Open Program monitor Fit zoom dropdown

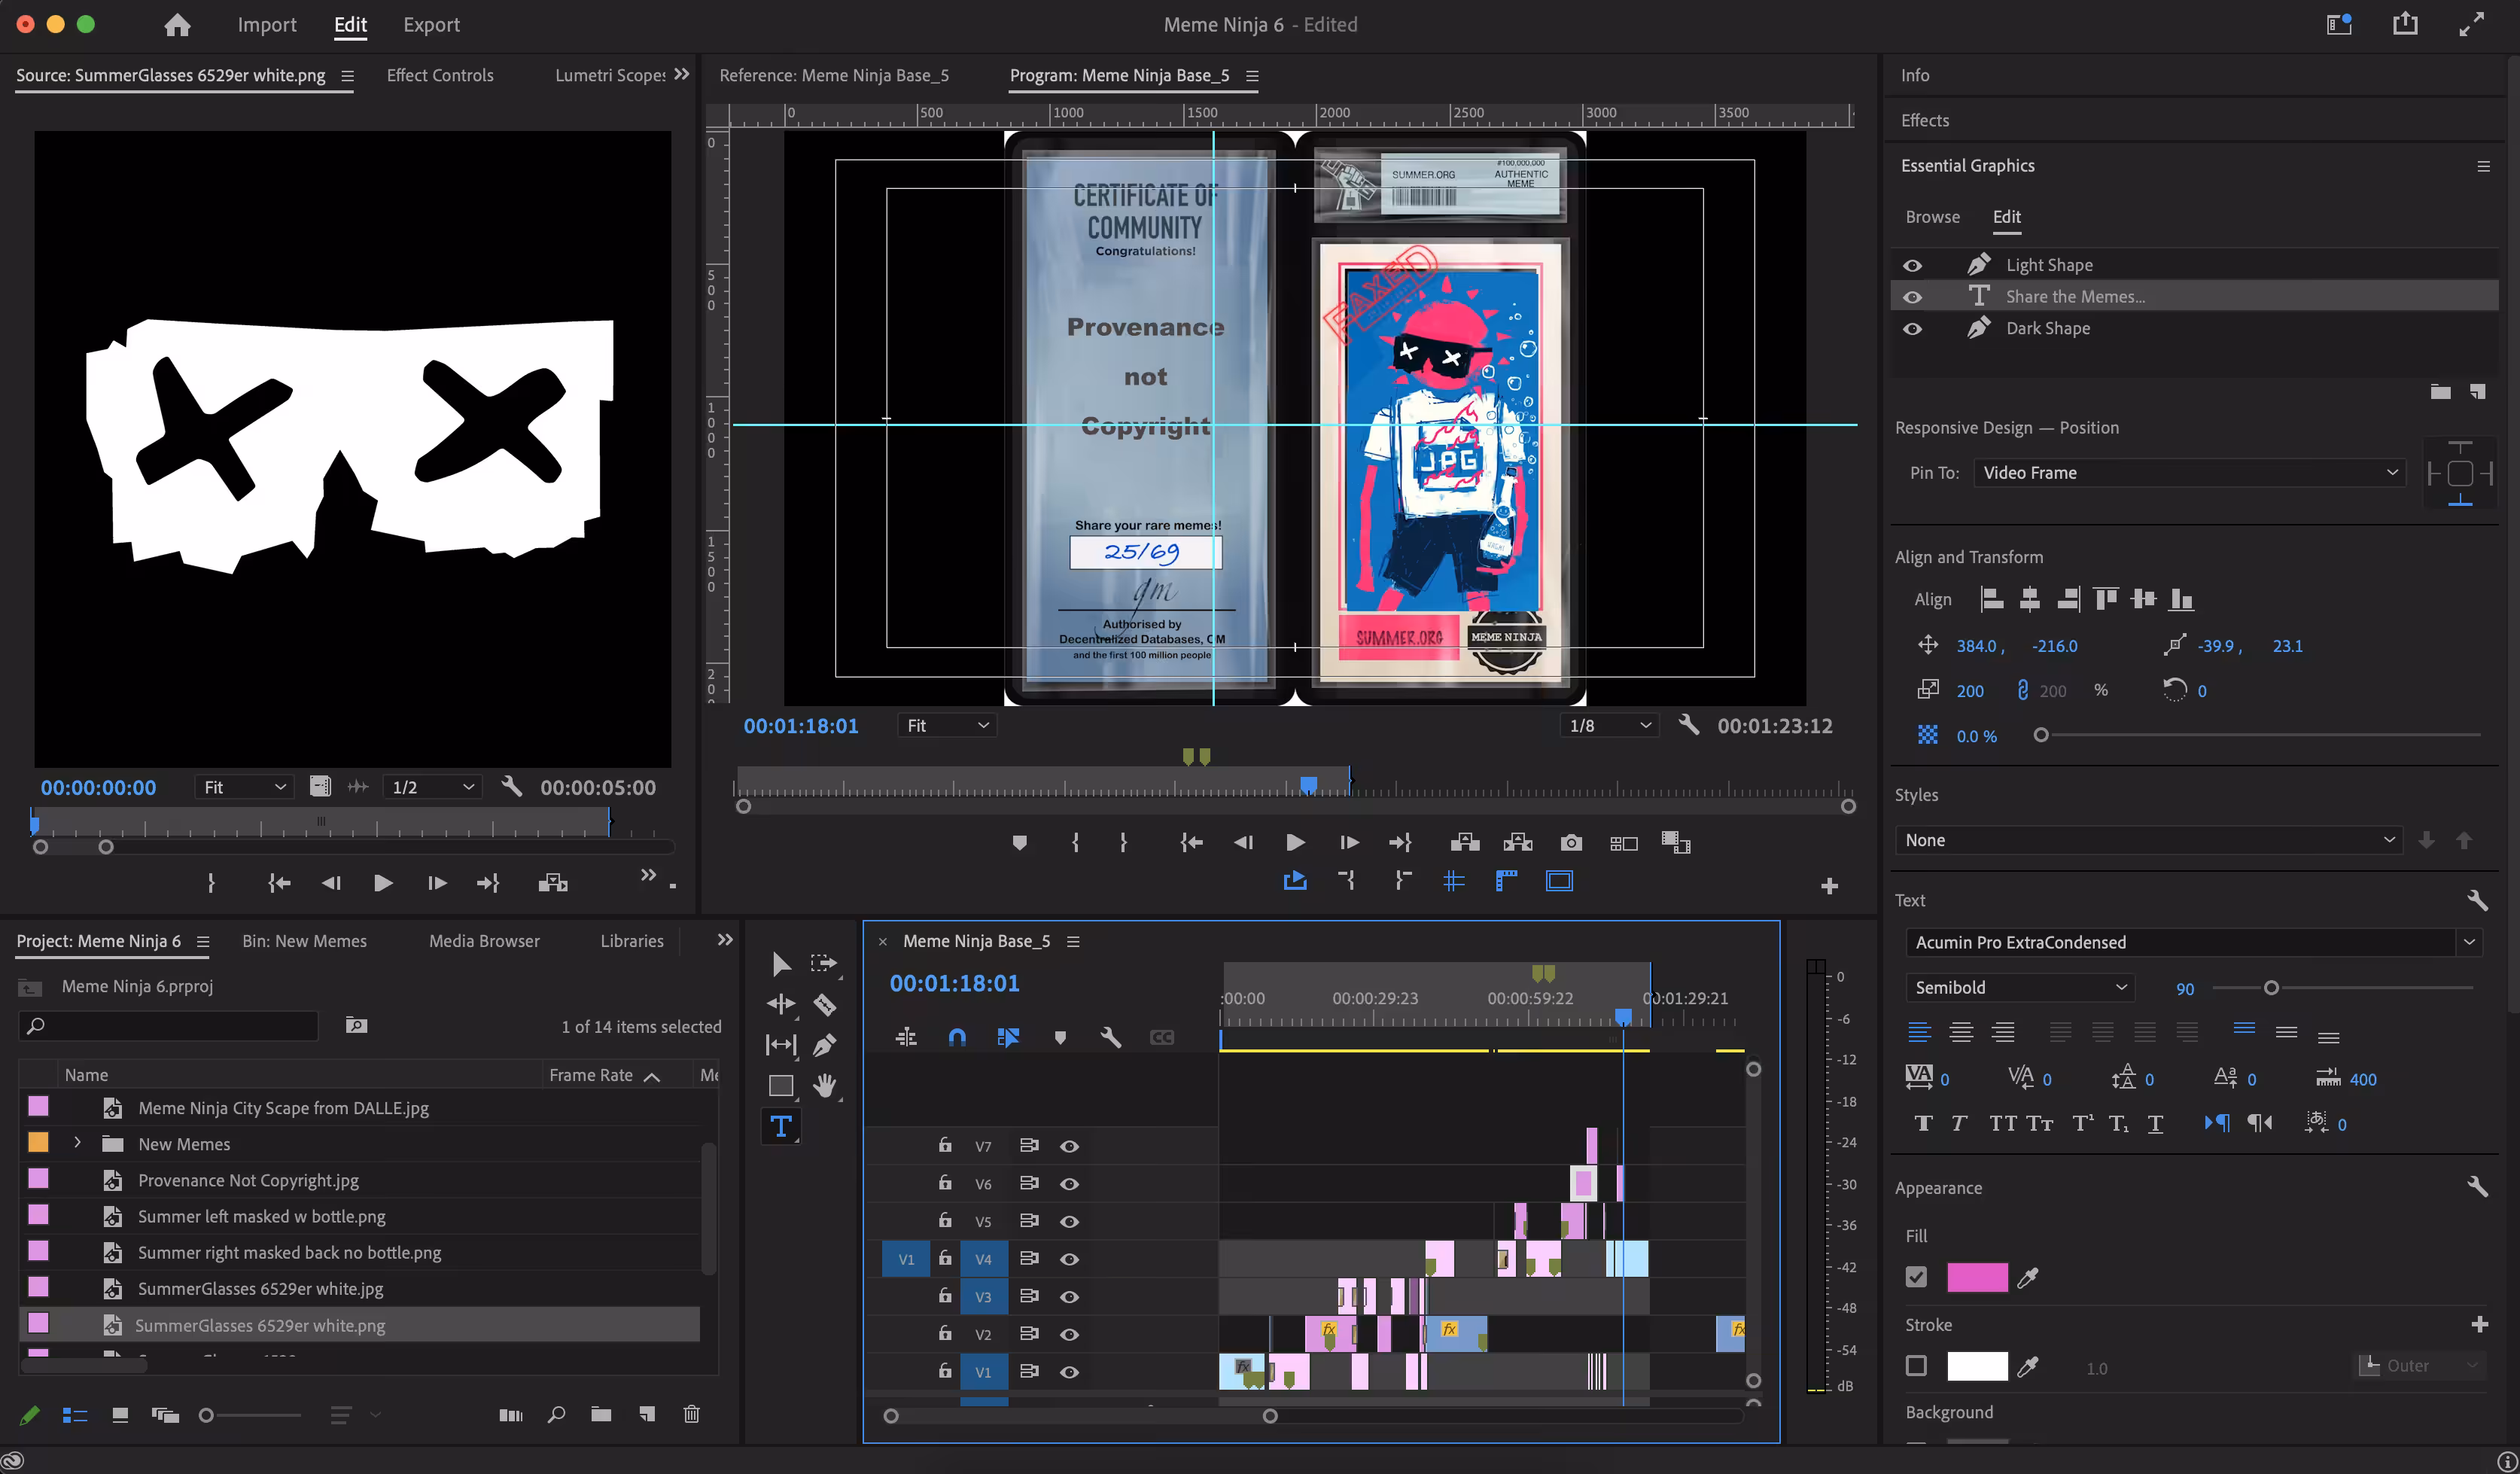click(x=946, y=725)
